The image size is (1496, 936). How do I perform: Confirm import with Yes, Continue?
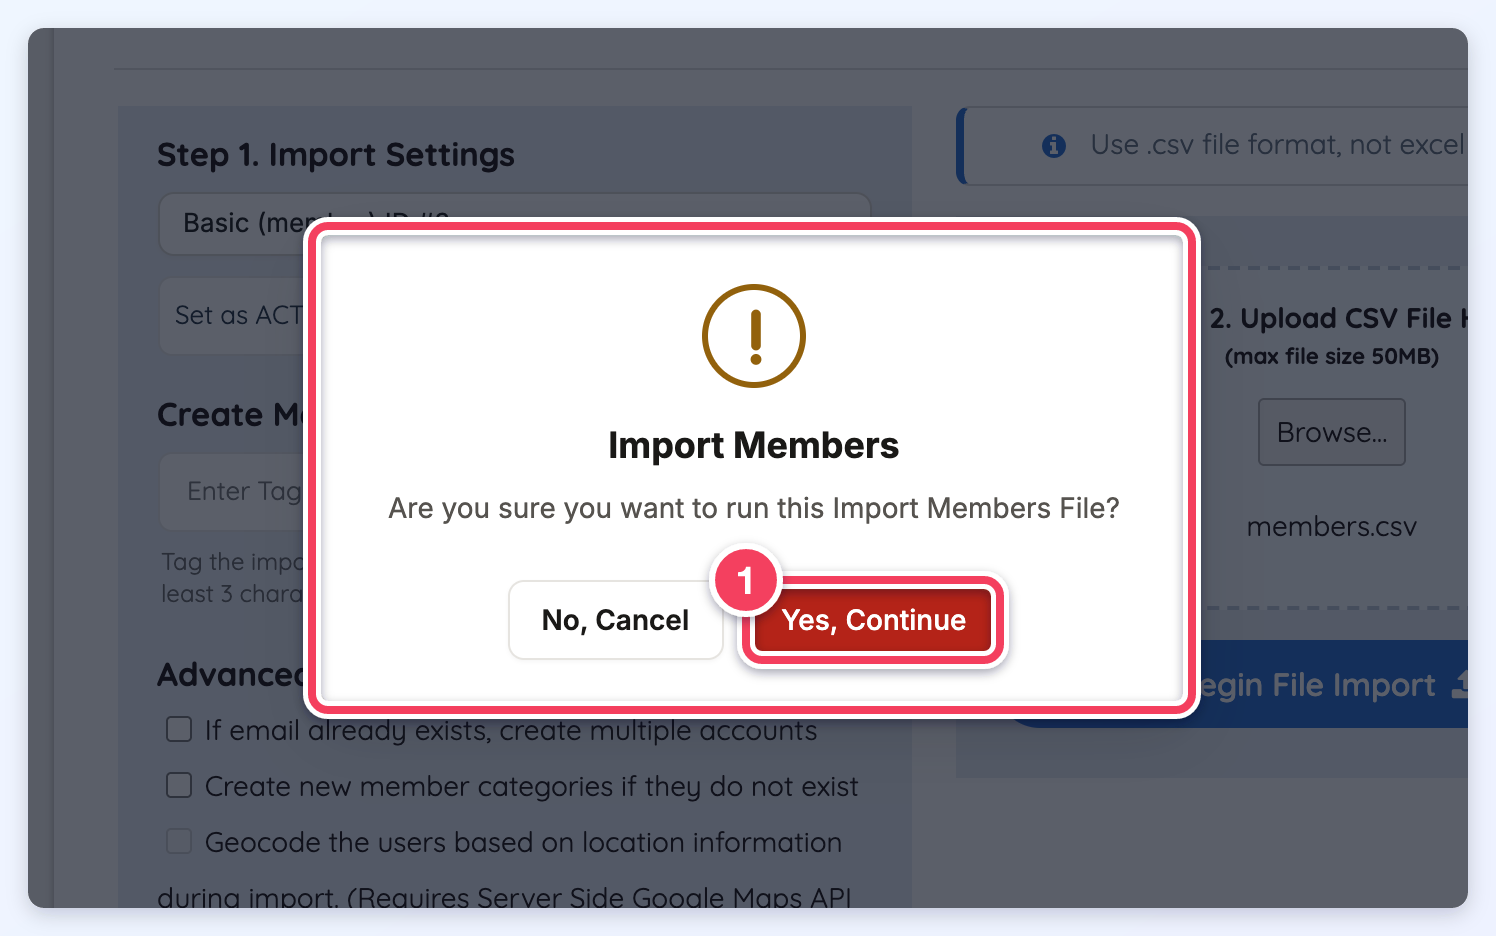873,620
